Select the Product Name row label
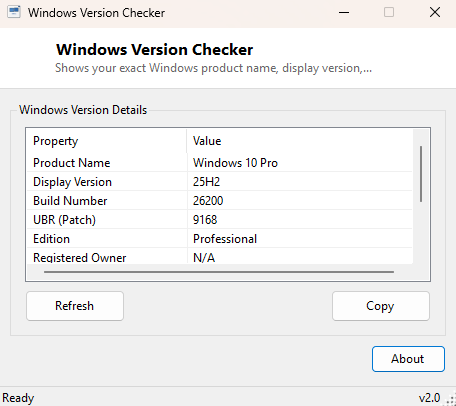 [72, 163]
